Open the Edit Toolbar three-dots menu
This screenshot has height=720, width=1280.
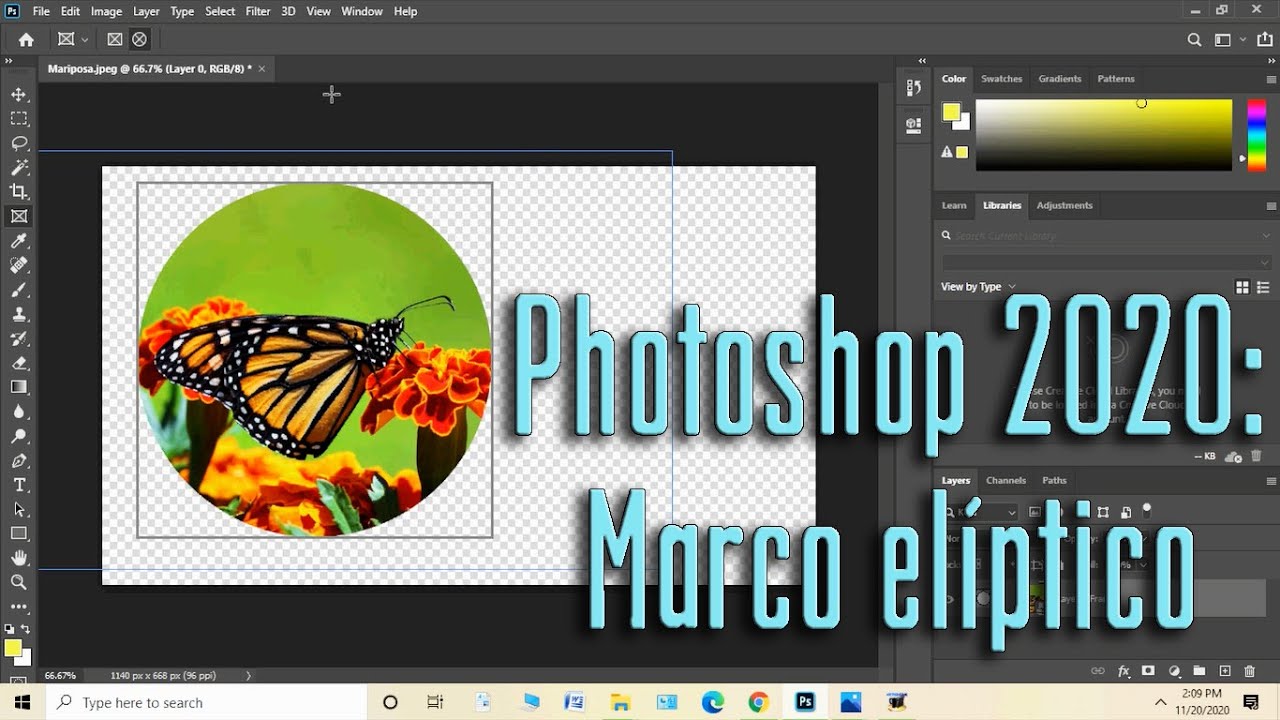[x=19, y=607]
